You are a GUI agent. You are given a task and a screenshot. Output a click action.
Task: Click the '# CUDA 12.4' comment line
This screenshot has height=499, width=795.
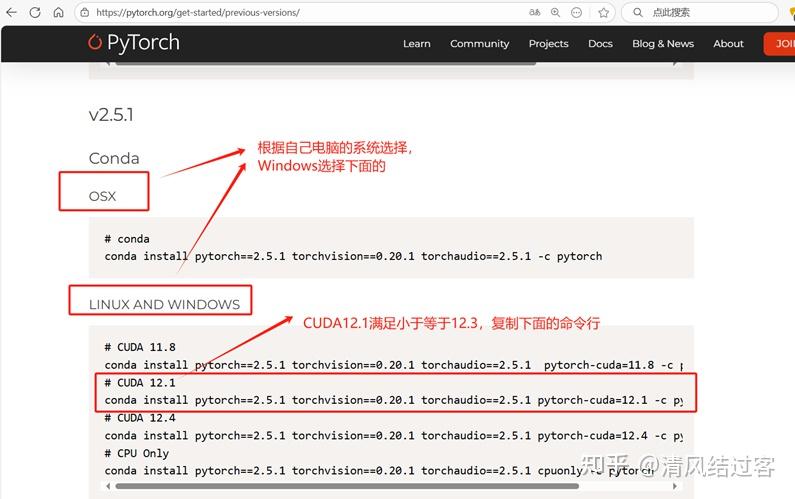tap(140, 418)
